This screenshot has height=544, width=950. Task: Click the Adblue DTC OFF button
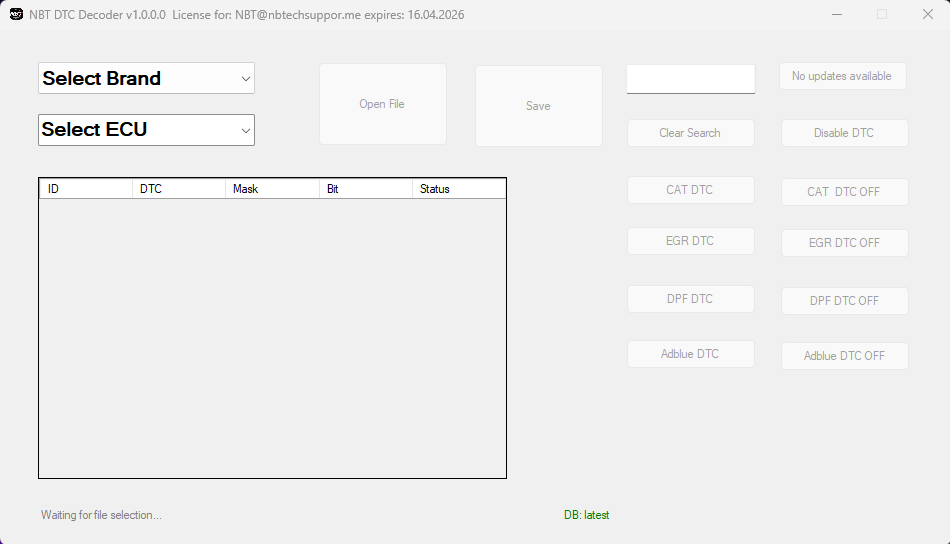click(845, 356)
